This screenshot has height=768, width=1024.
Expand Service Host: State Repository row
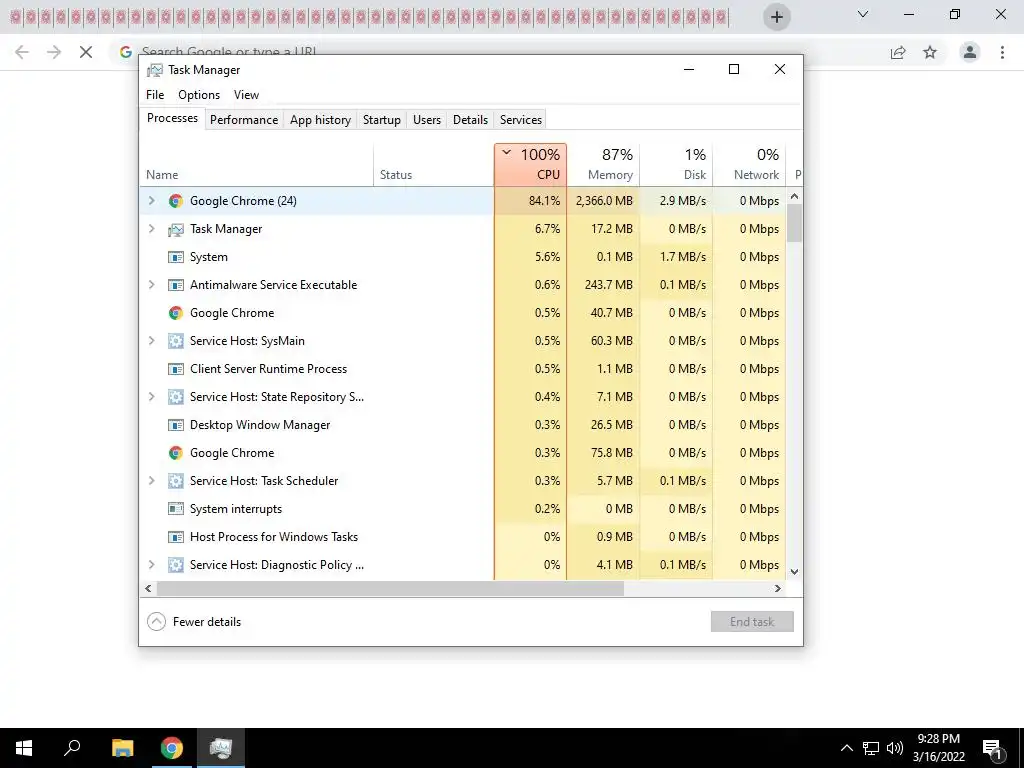tap(152, 397)
